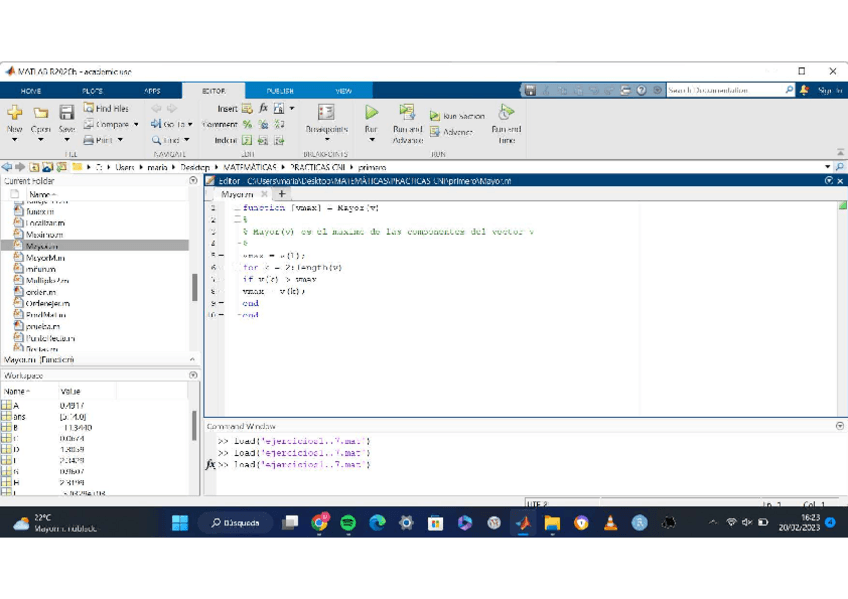
Task: Click the Run button in the Editor ribbon
Action: (371, 114)
